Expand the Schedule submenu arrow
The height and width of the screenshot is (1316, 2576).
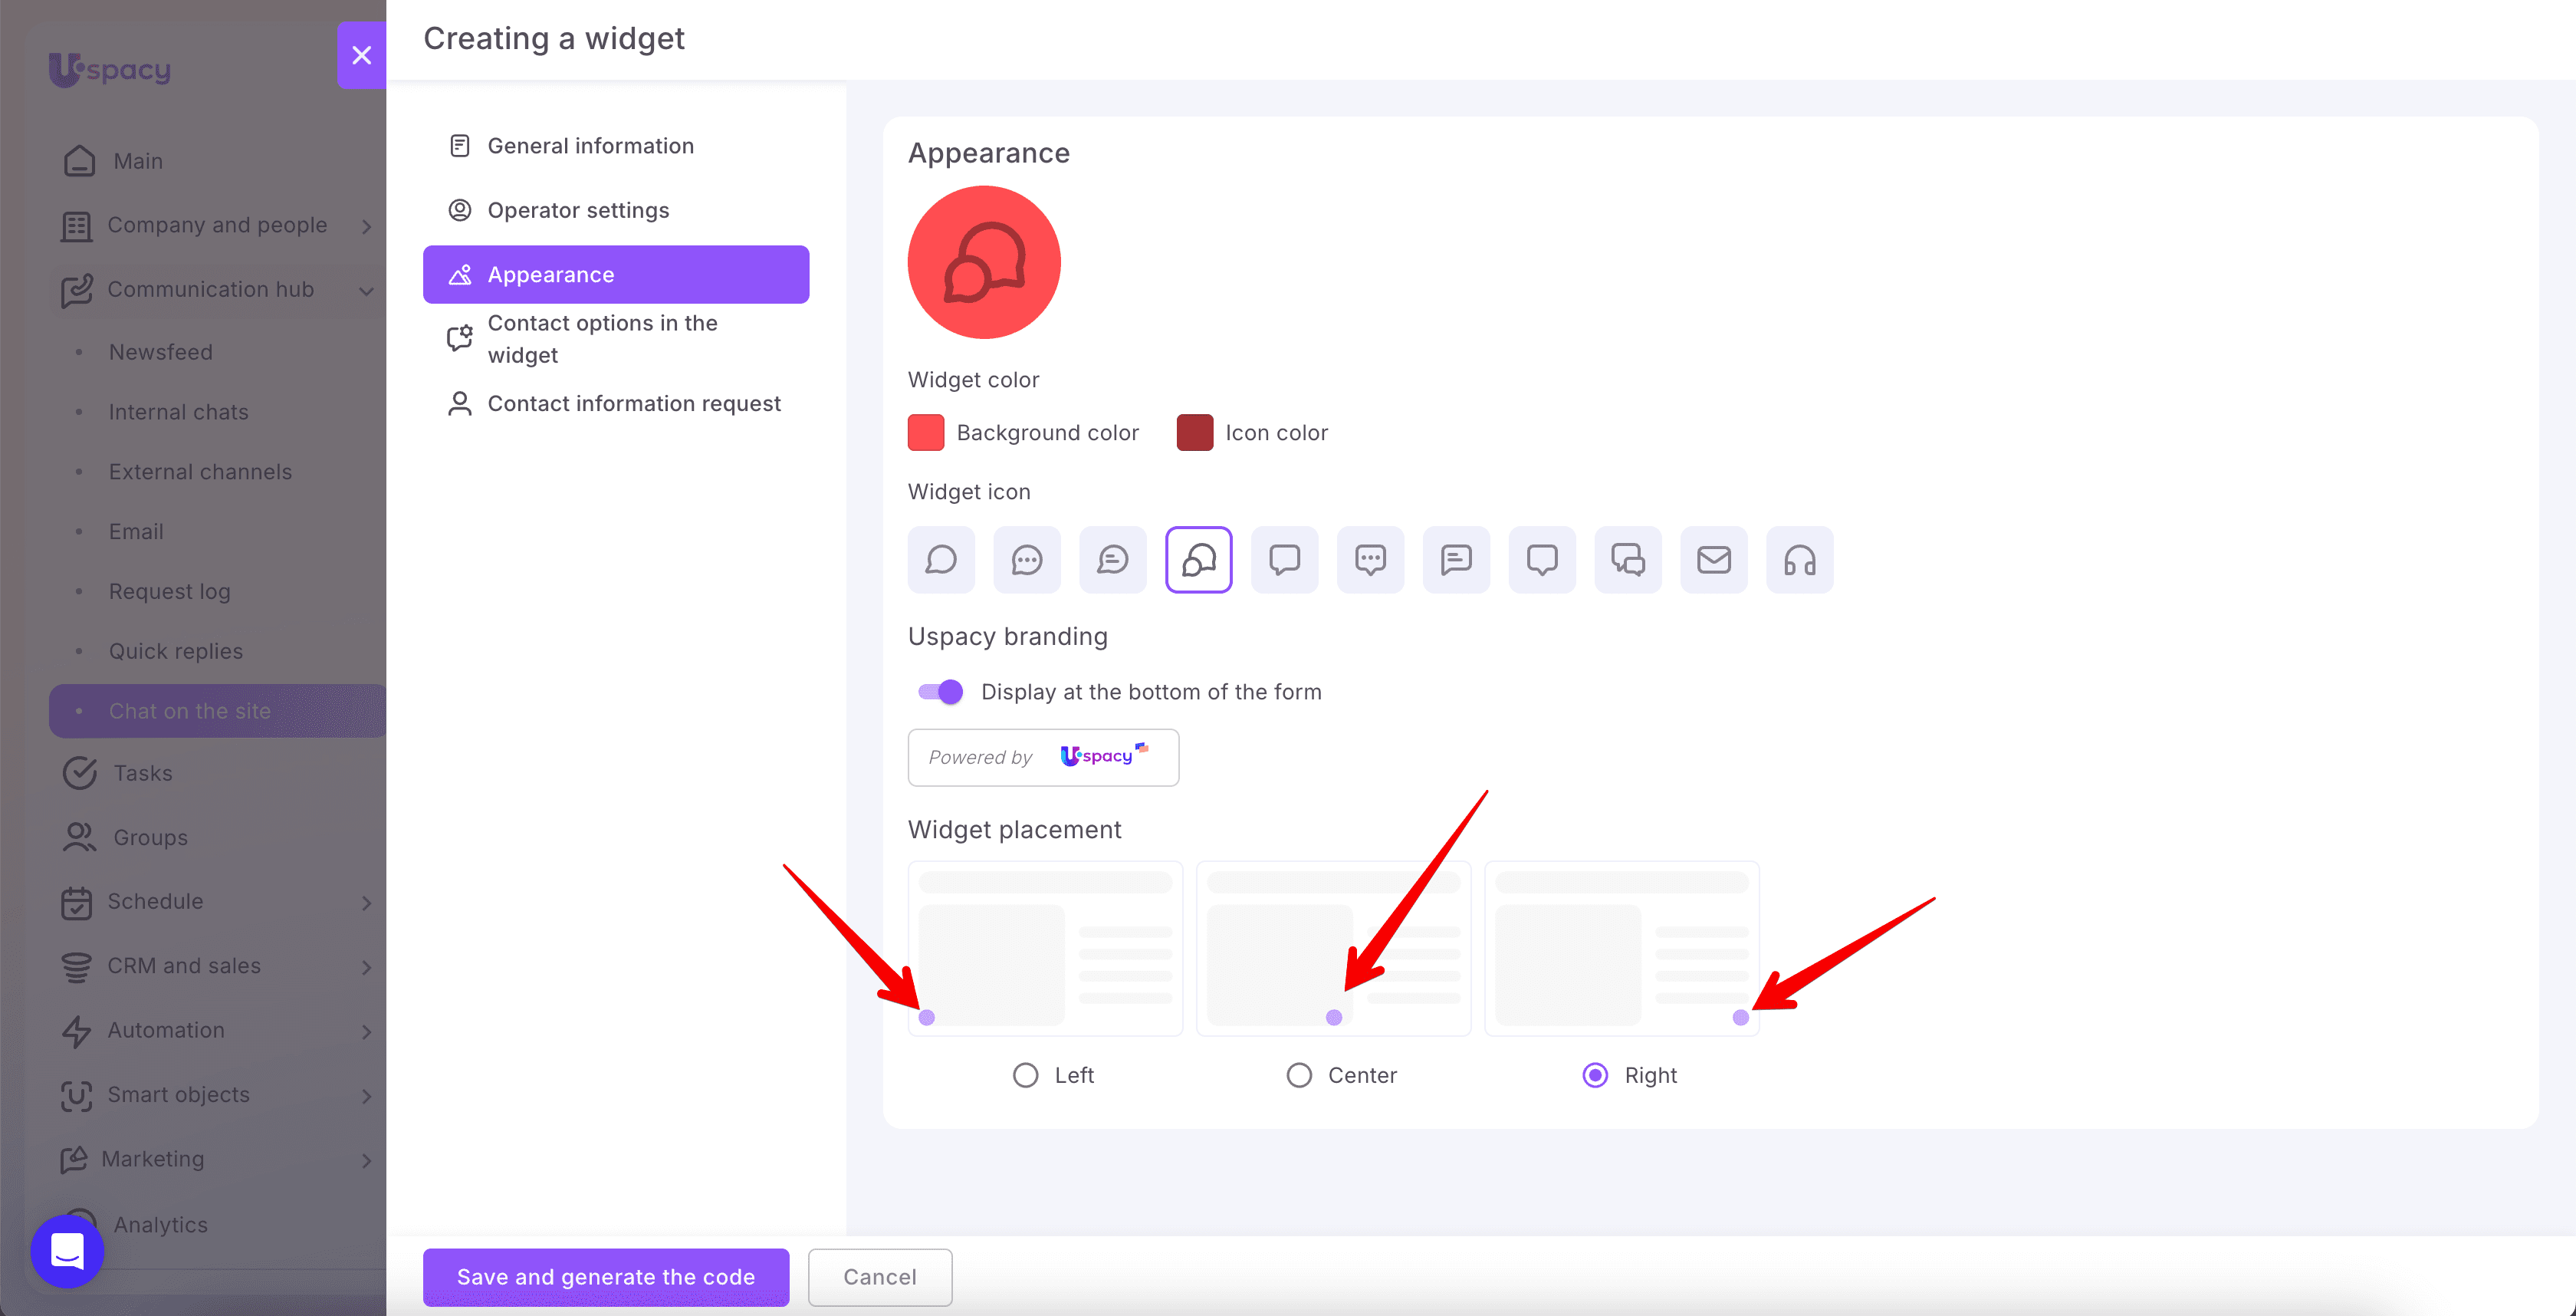pos(367,903)
